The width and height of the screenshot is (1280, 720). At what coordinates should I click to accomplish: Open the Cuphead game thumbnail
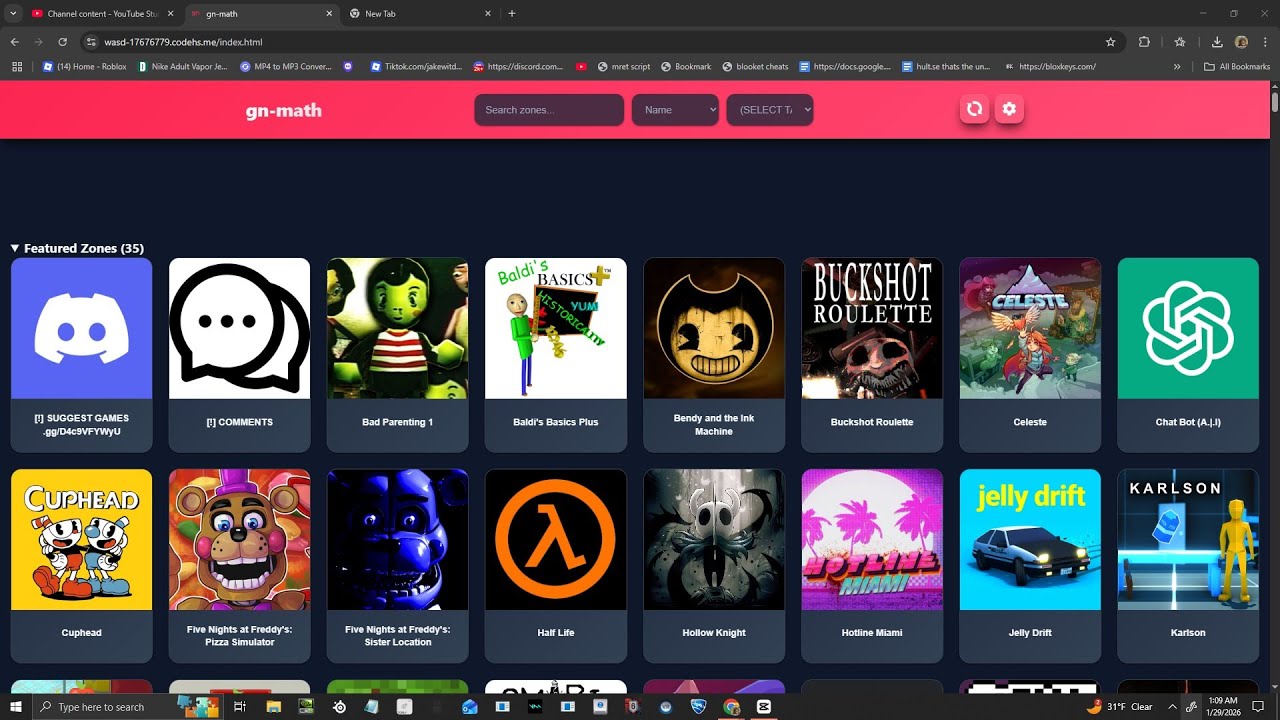coord(81,539)
